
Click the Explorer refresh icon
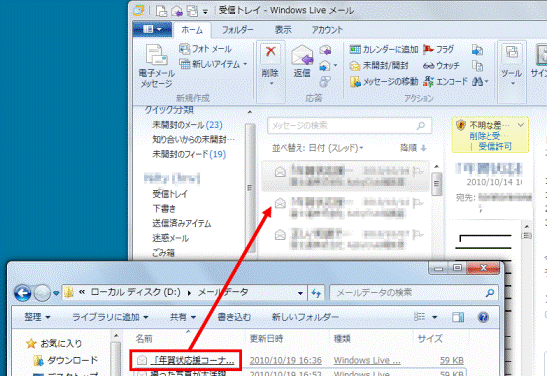coord(316,293)
